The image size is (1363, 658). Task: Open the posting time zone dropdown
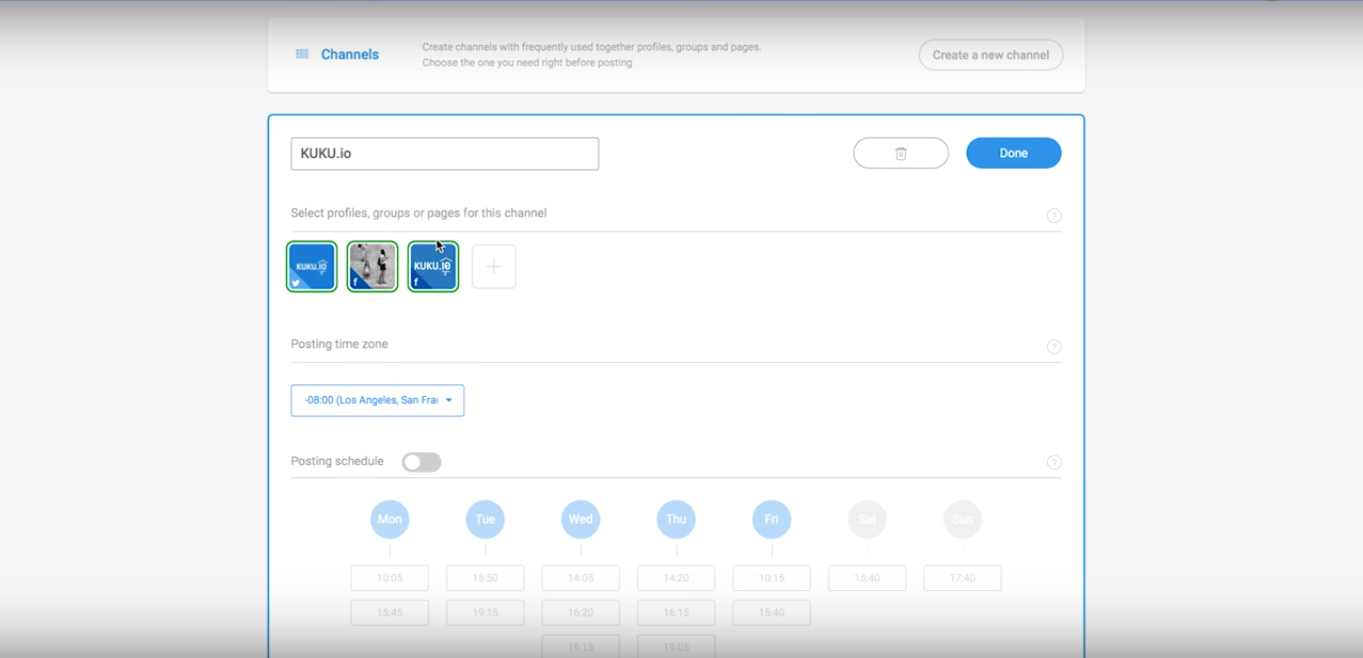tap(377, 400)
